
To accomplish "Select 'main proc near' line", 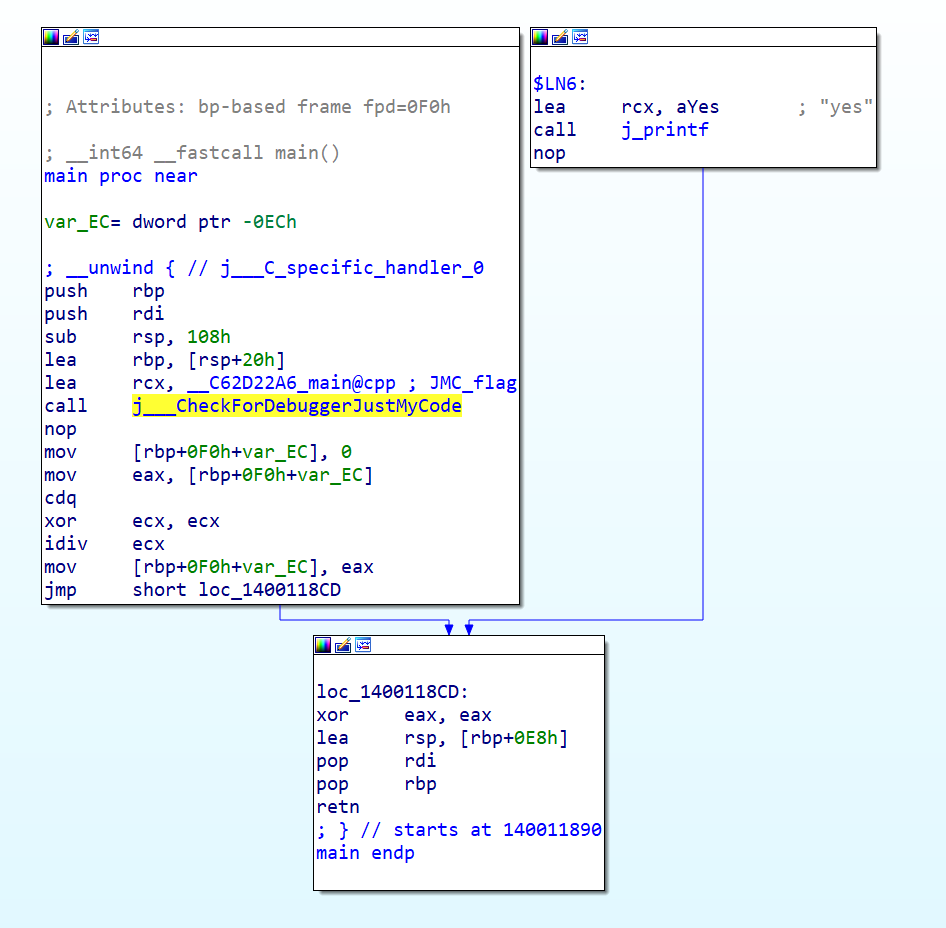I will 121,176.
